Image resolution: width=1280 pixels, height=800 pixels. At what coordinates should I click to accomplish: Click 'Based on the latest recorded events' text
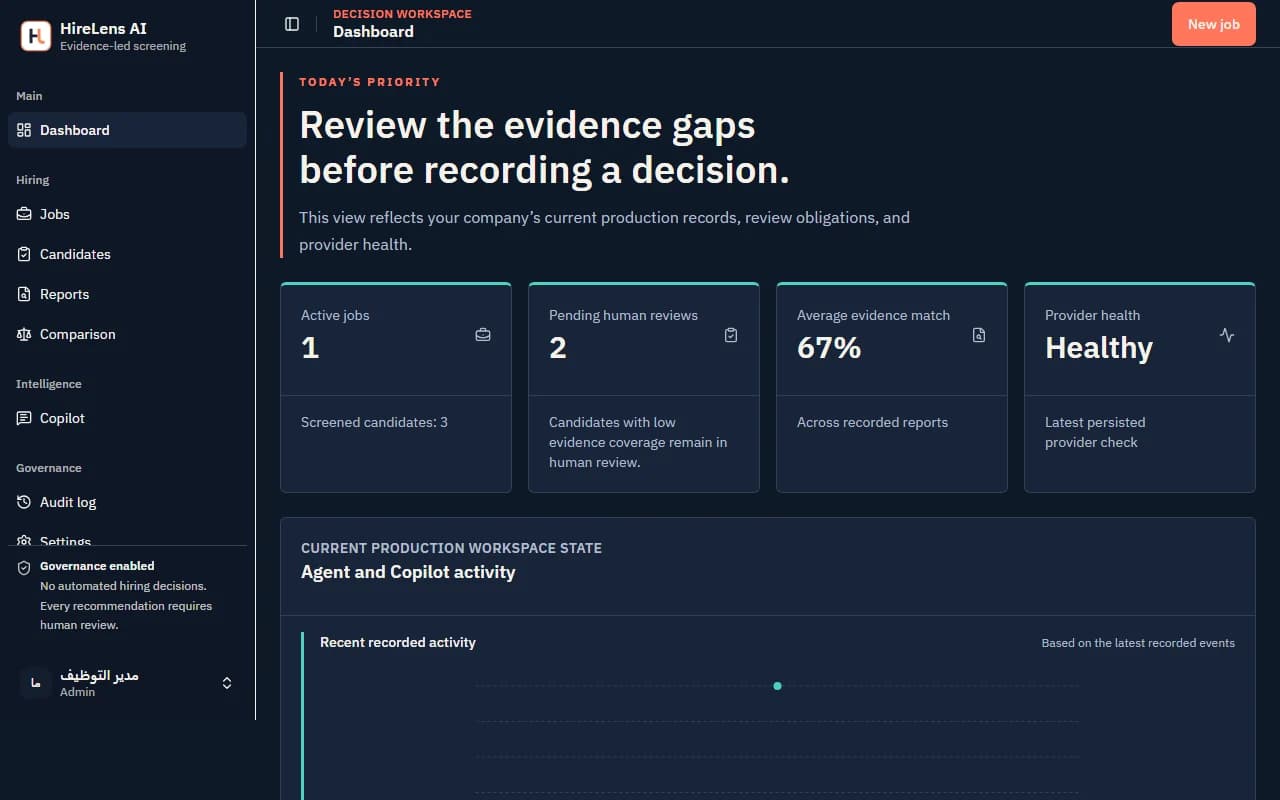pos(1138,643)
